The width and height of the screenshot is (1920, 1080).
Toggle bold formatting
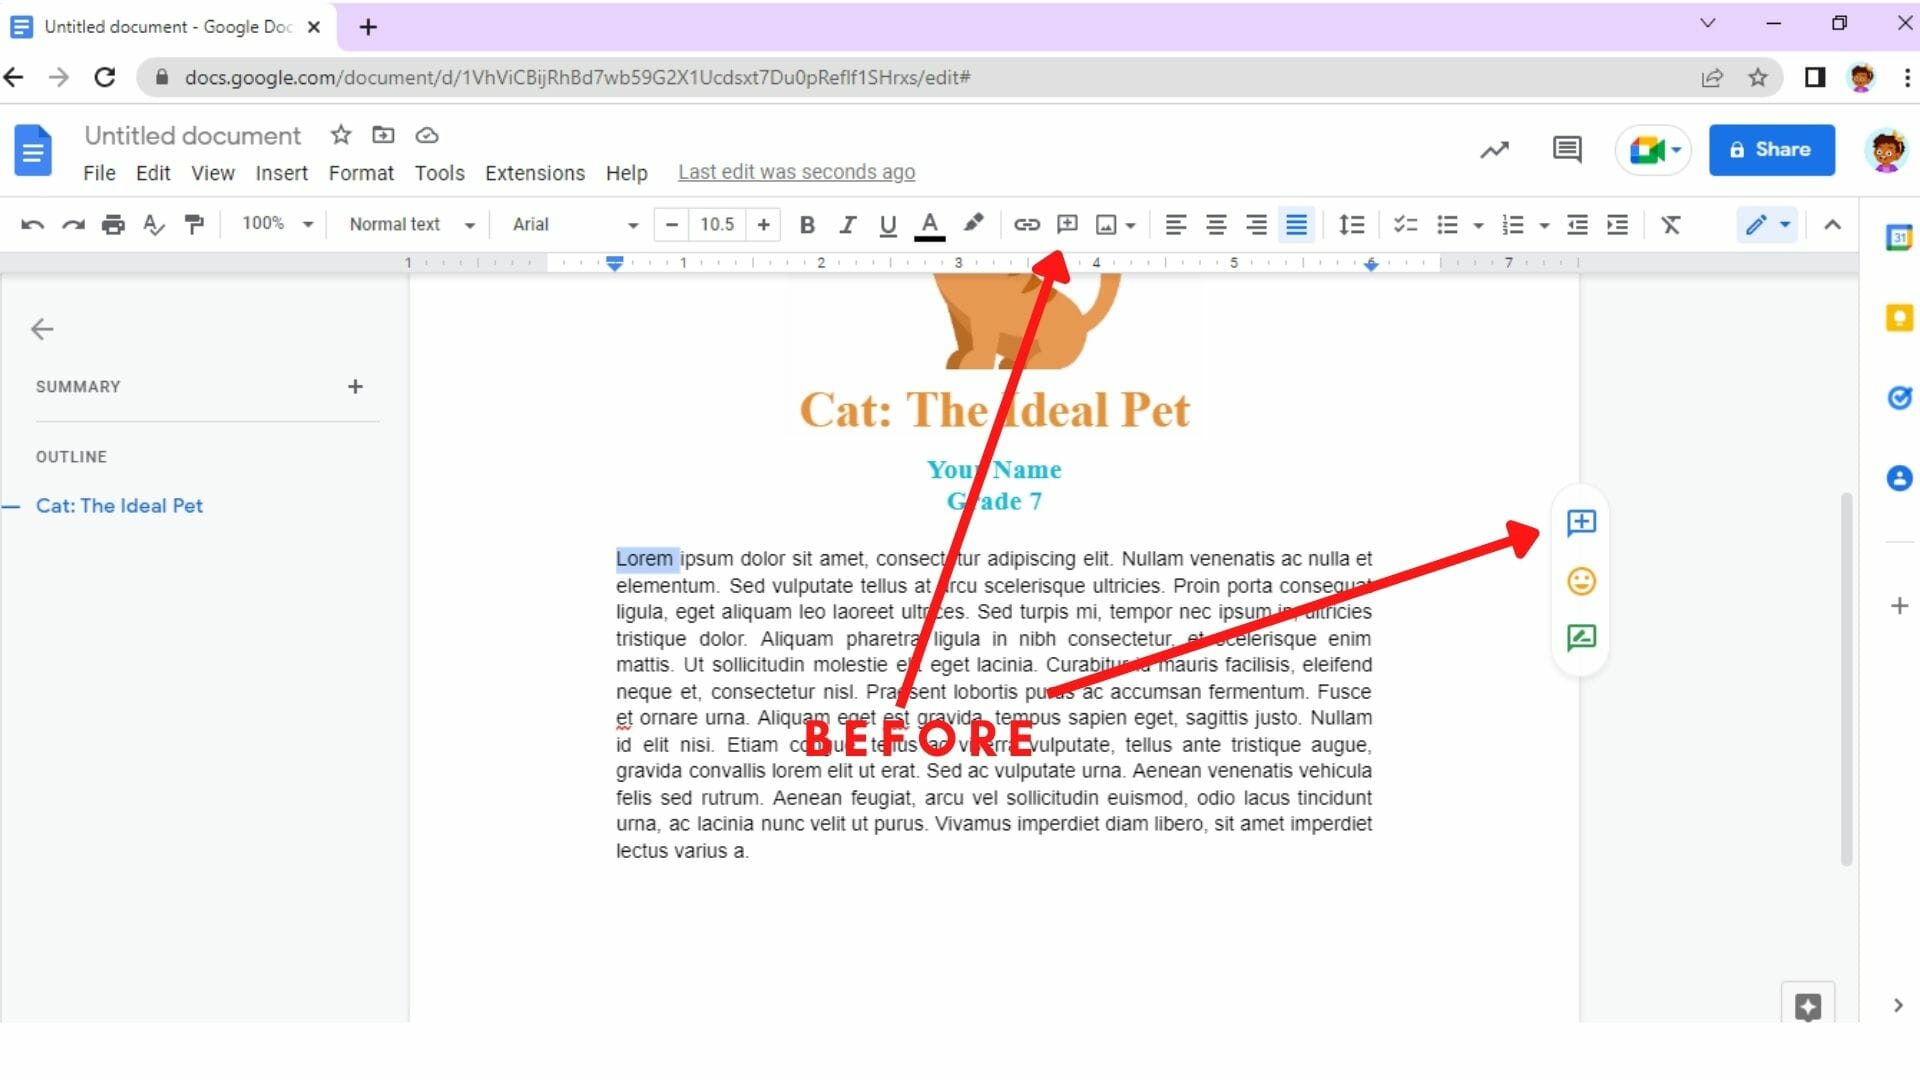(x=807, y=225)
